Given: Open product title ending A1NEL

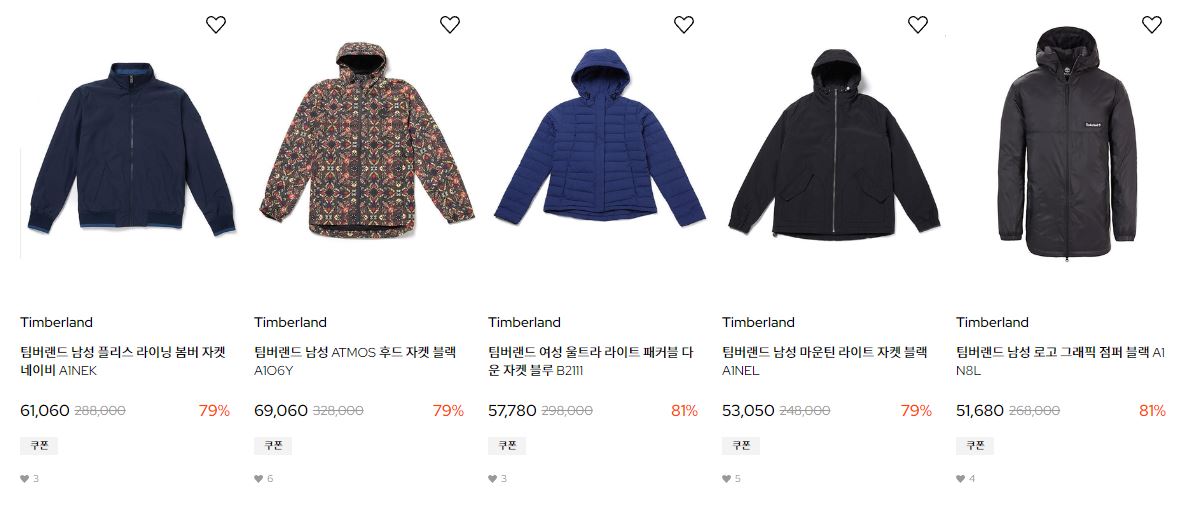Looking at the screenshot, I should point(825,361).
